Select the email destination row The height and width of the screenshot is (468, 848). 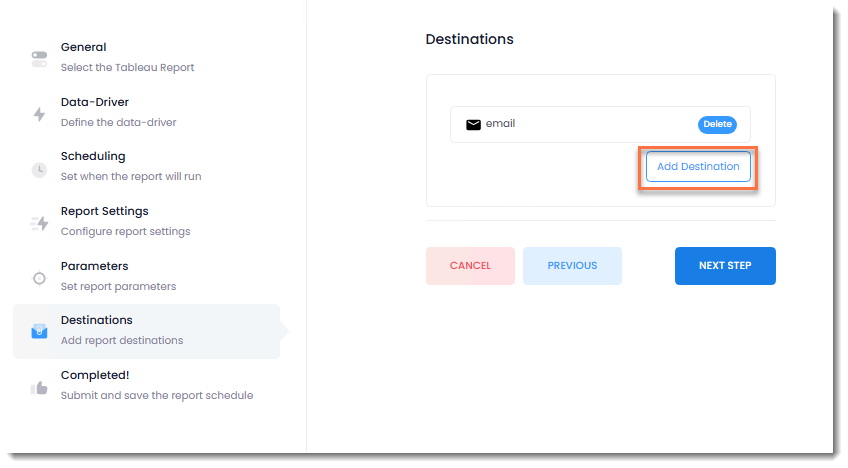coord(580,125)
